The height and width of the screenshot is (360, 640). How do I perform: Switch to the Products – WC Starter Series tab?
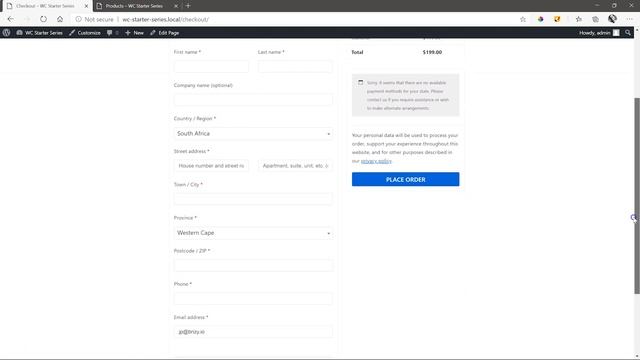pos(134,6)
